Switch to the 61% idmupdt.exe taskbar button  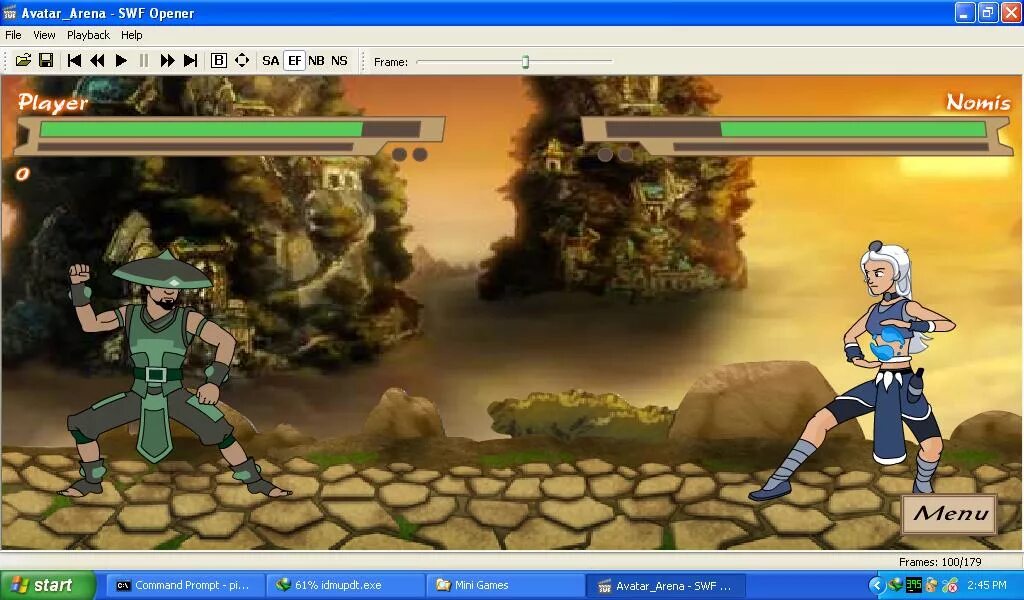[x=345, y=586]
